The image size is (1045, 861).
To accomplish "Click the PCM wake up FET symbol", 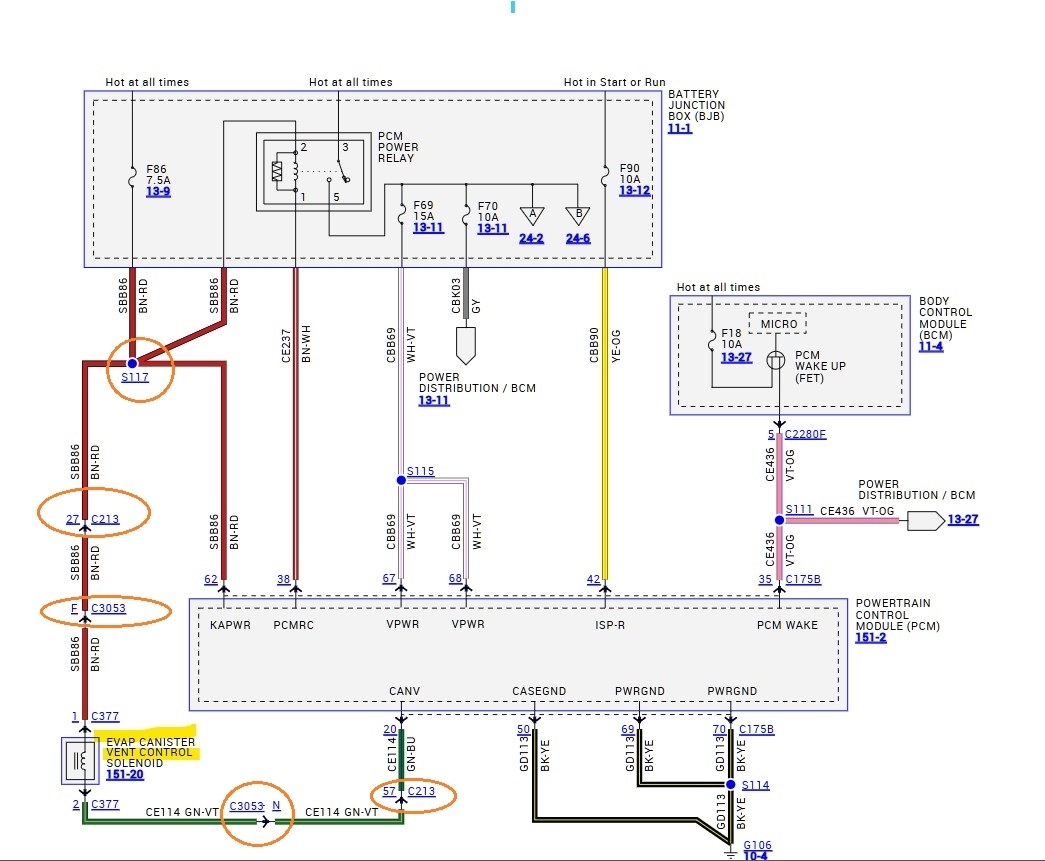I will coord(776,360).
